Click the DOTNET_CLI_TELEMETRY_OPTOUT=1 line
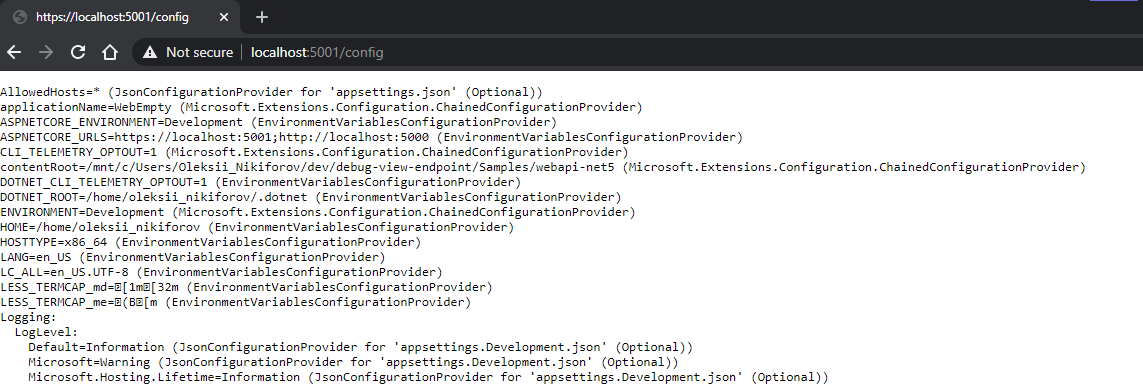Screen dimensions: 1143x387 pos(260,182)
